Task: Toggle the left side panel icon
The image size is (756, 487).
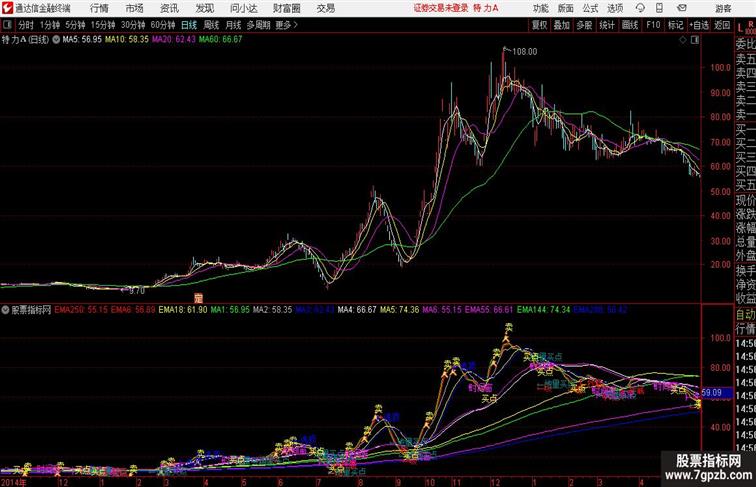Action: pyautogui.click(x=7, y=25)
